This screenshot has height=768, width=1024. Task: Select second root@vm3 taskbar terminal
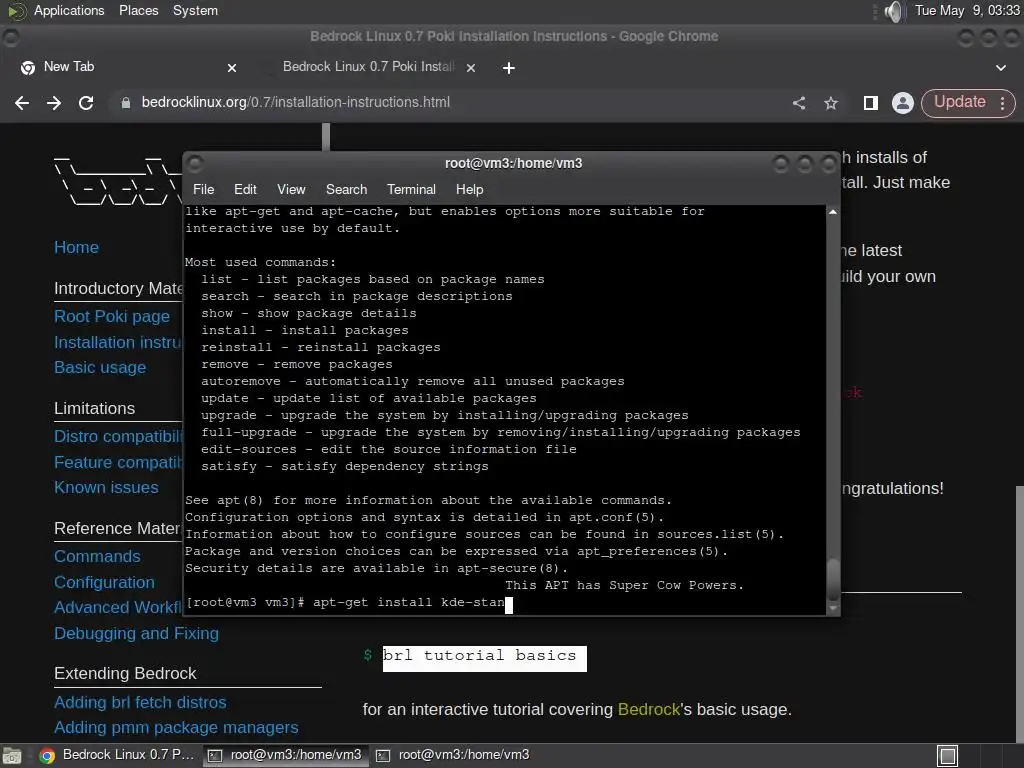coord(453,755)
